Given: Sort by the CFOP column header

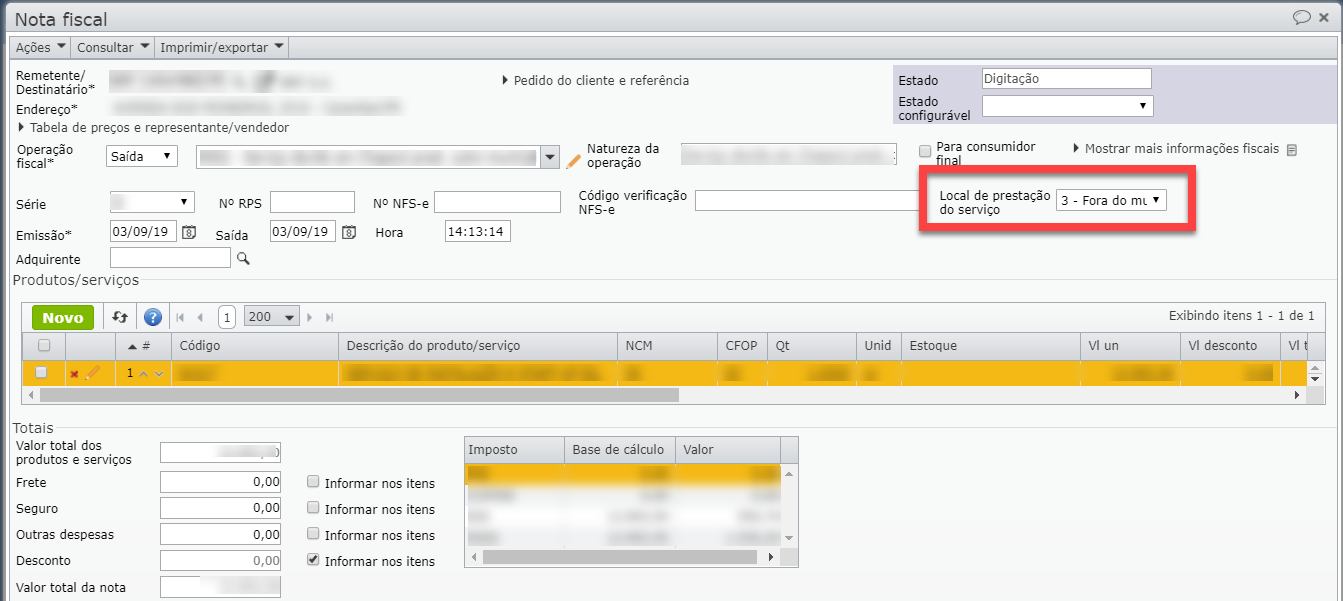Looking at the screenshot, I should click(x=743, y=346).
